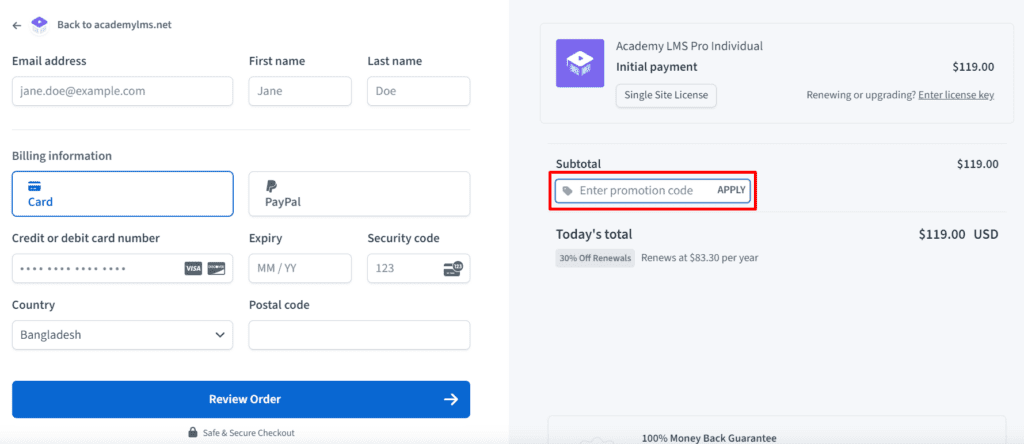Click the padlock Safe & Secure icon

click(192, 432)
